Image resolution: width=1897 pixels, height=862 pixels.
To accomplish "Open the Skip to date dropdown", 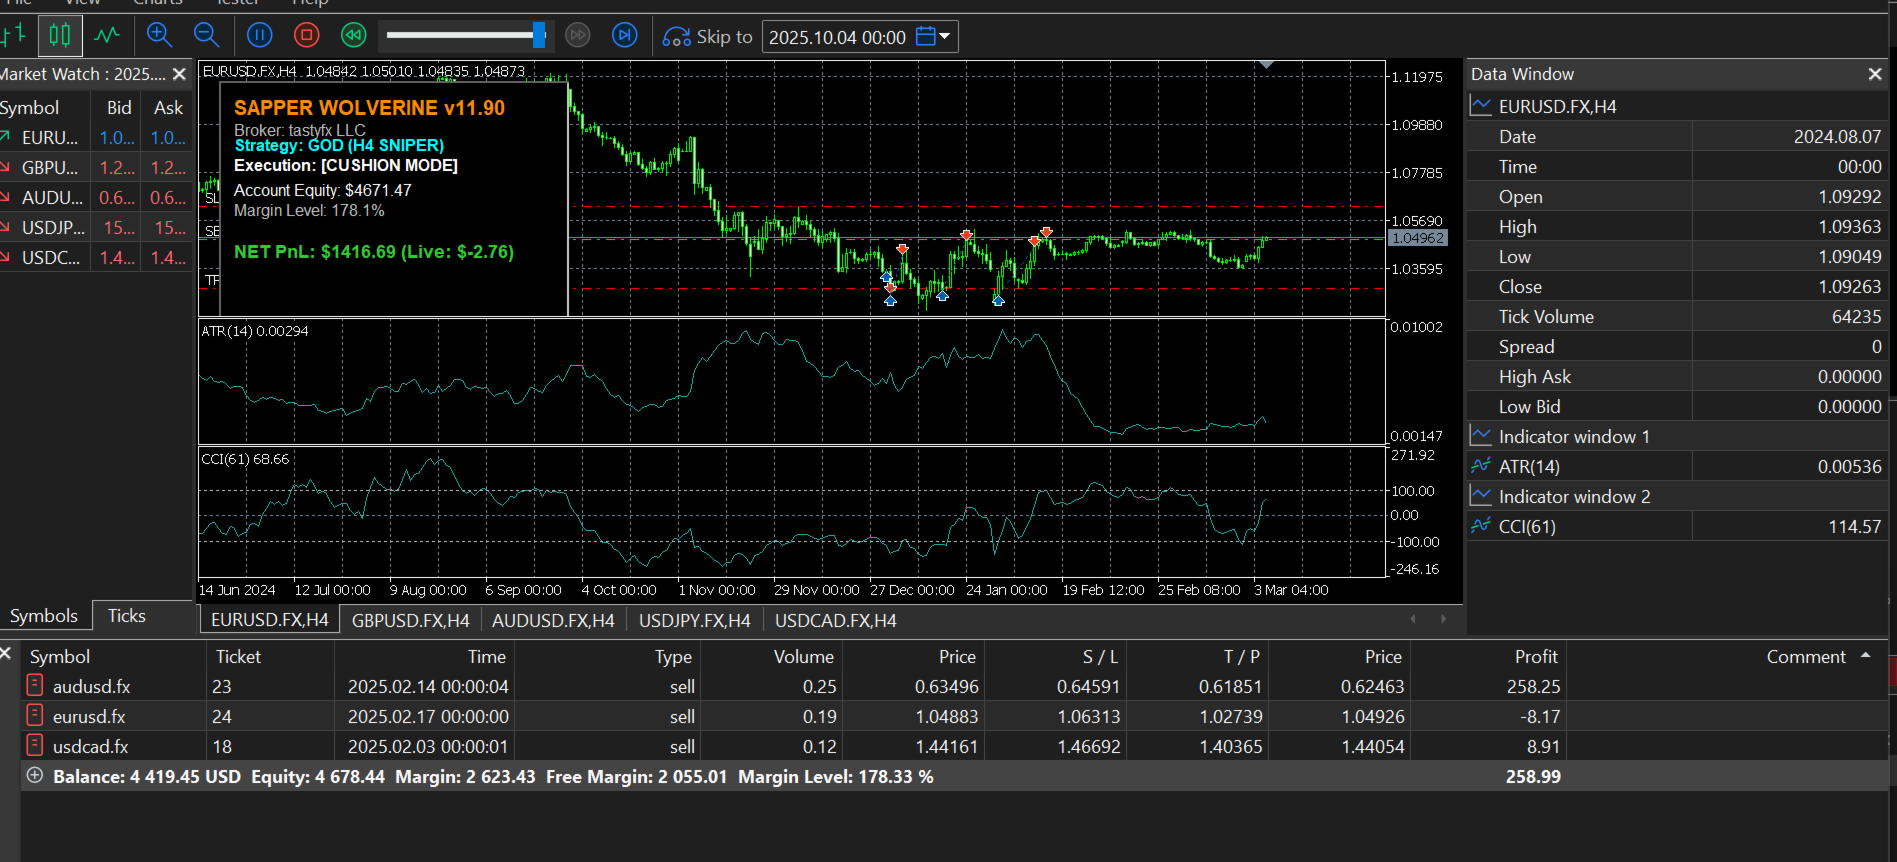I will pyautogui.click(x=944, y=37).
